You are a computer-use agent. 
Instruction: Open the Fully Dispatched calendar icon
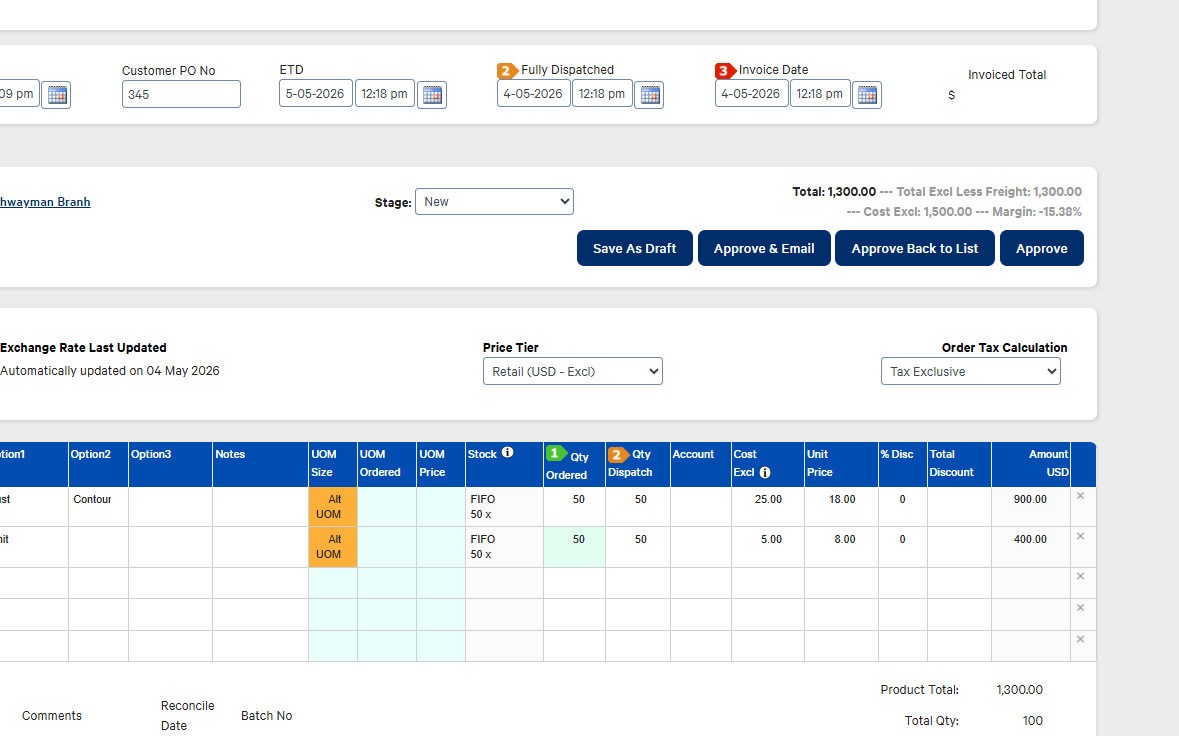(649, 95)
